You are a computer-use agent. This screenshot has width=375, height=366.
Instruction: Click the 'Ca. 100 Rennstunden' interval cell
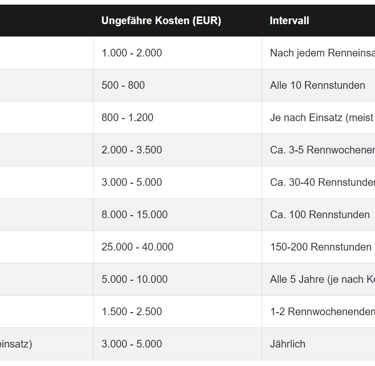(x=320, y=215)
